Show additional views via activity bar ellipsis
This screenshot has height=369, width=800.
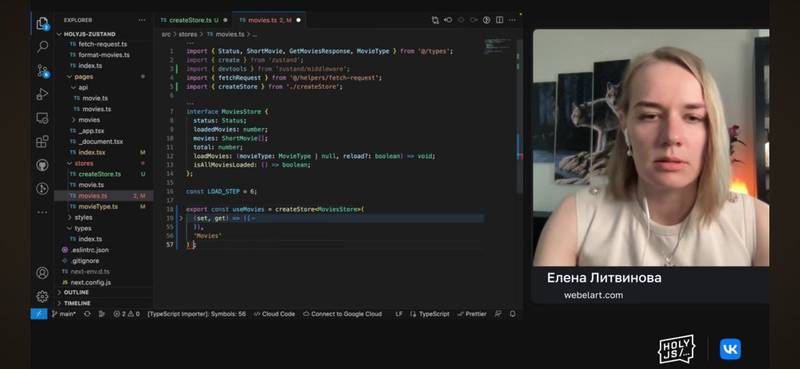point(42,212)
